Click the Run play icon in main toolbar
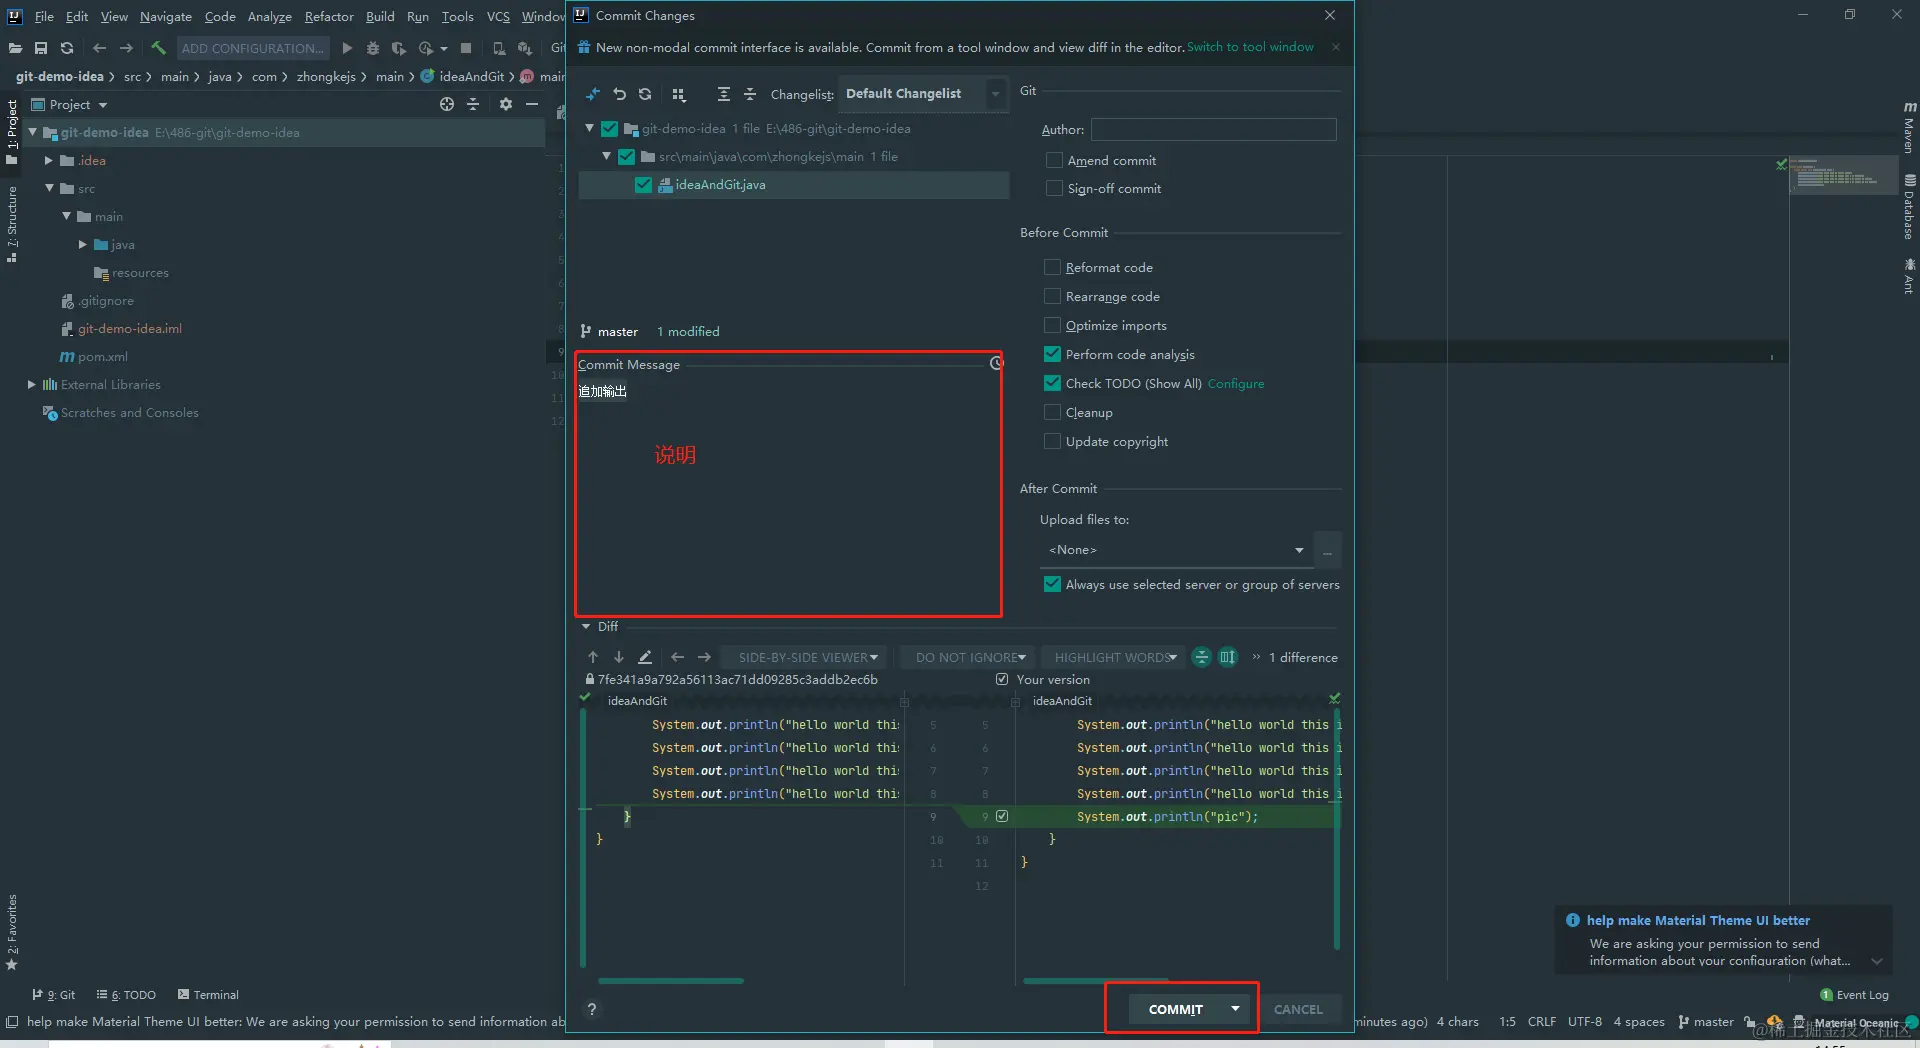Viewport: 1920px width, 1048px height. 347,48
